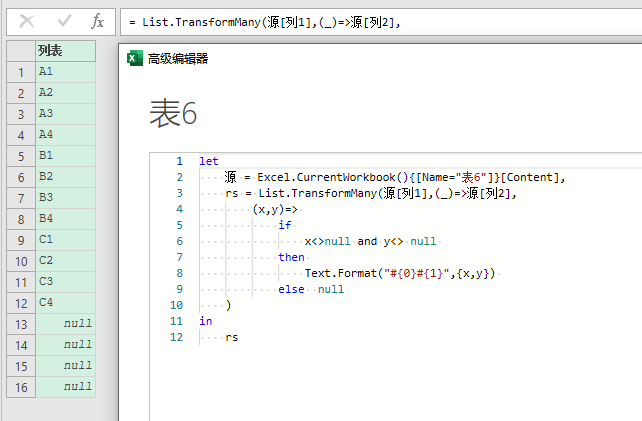Click row number 9 in the list
The image size is (642, 421).
[x=21, y=240]
